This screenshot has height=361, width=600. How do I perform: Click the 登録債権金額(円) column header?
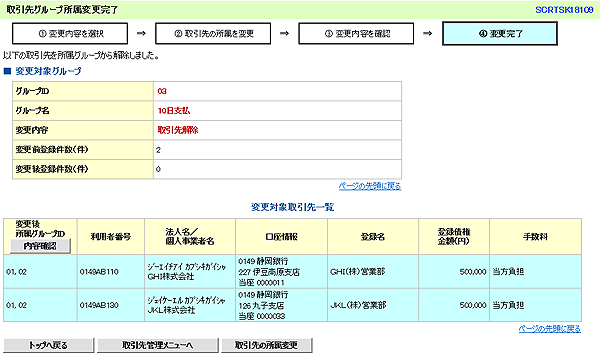pyautogui.click(x=454, y=237)
